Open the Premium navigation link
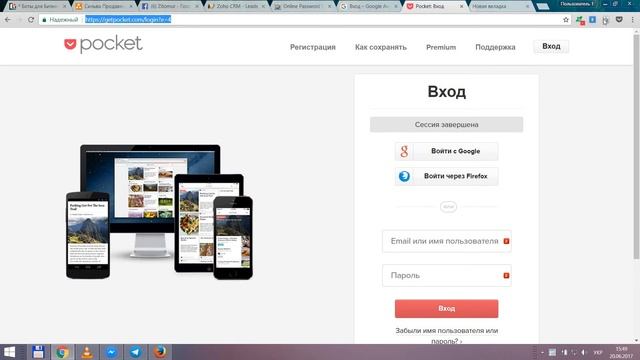 coord(441,47)
